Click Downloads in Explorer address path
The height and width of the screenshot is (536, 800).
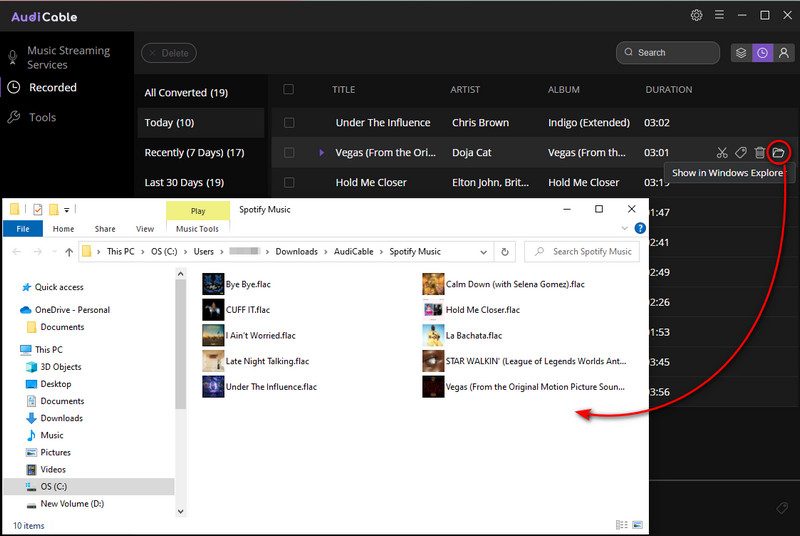click(296, 252)
